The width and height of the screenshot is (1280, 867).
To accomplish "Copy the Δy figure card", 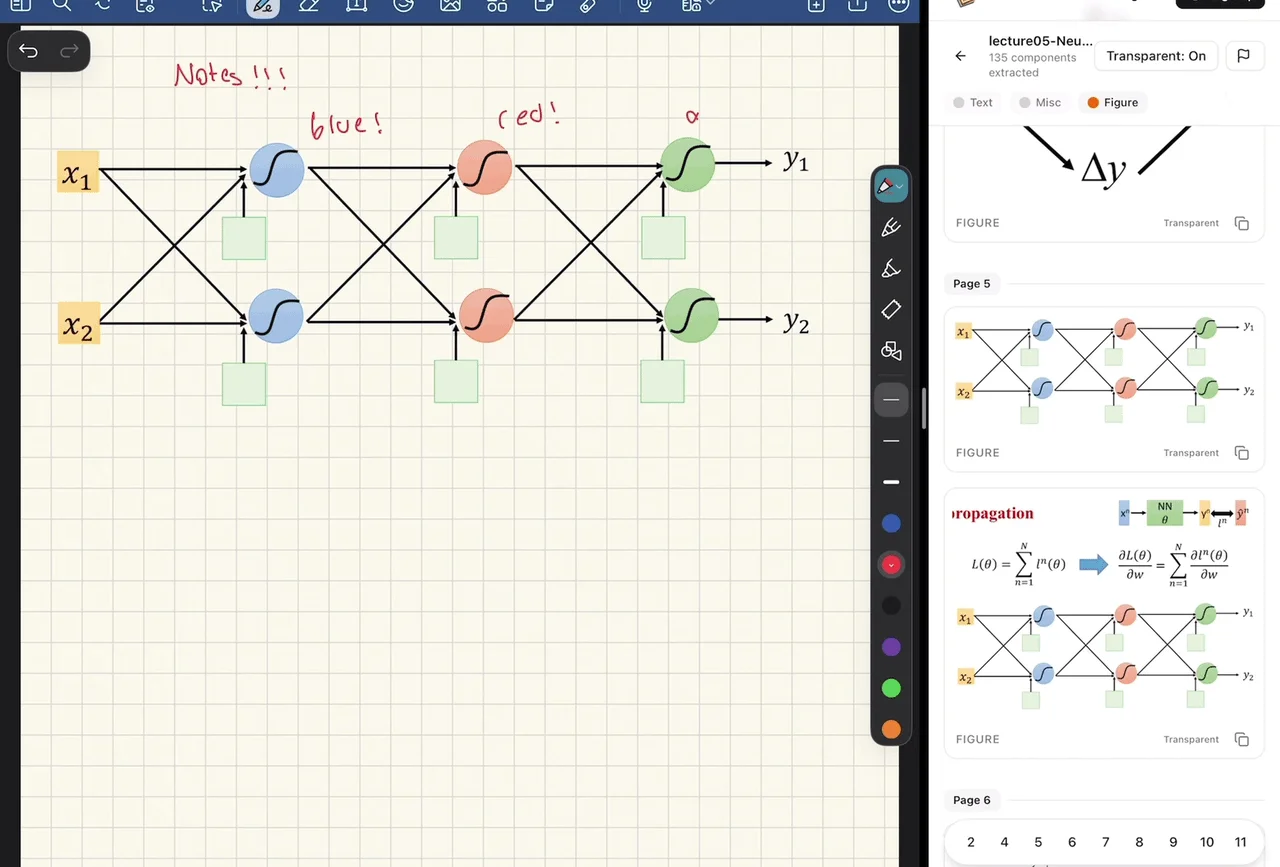I will coord(1241,223).
